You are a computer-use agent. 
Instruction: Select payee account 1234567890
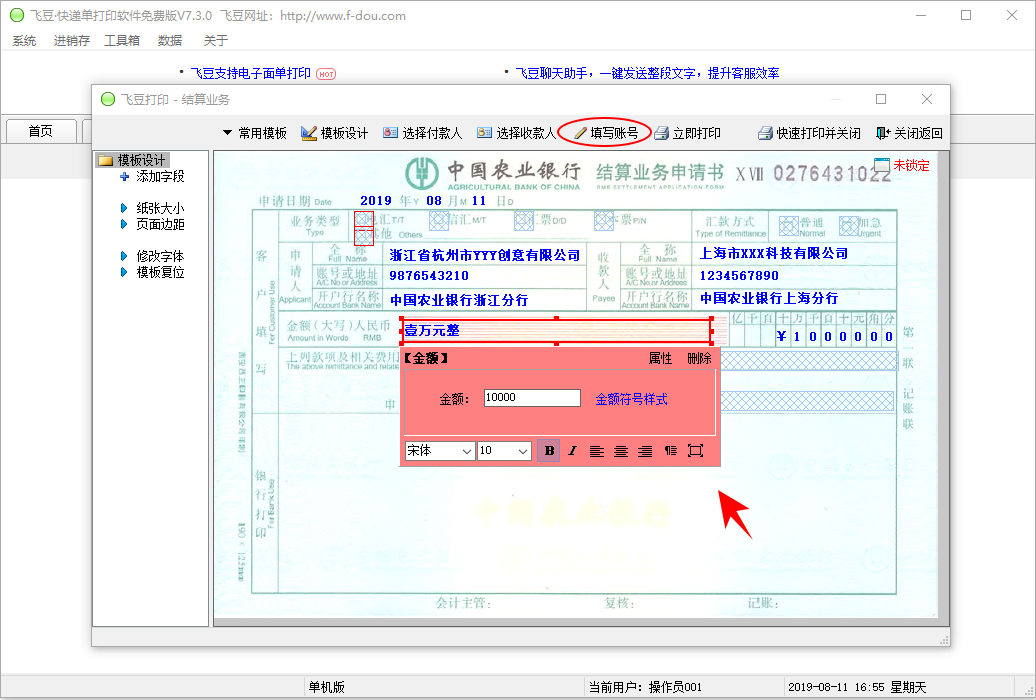tap(739, 276)
